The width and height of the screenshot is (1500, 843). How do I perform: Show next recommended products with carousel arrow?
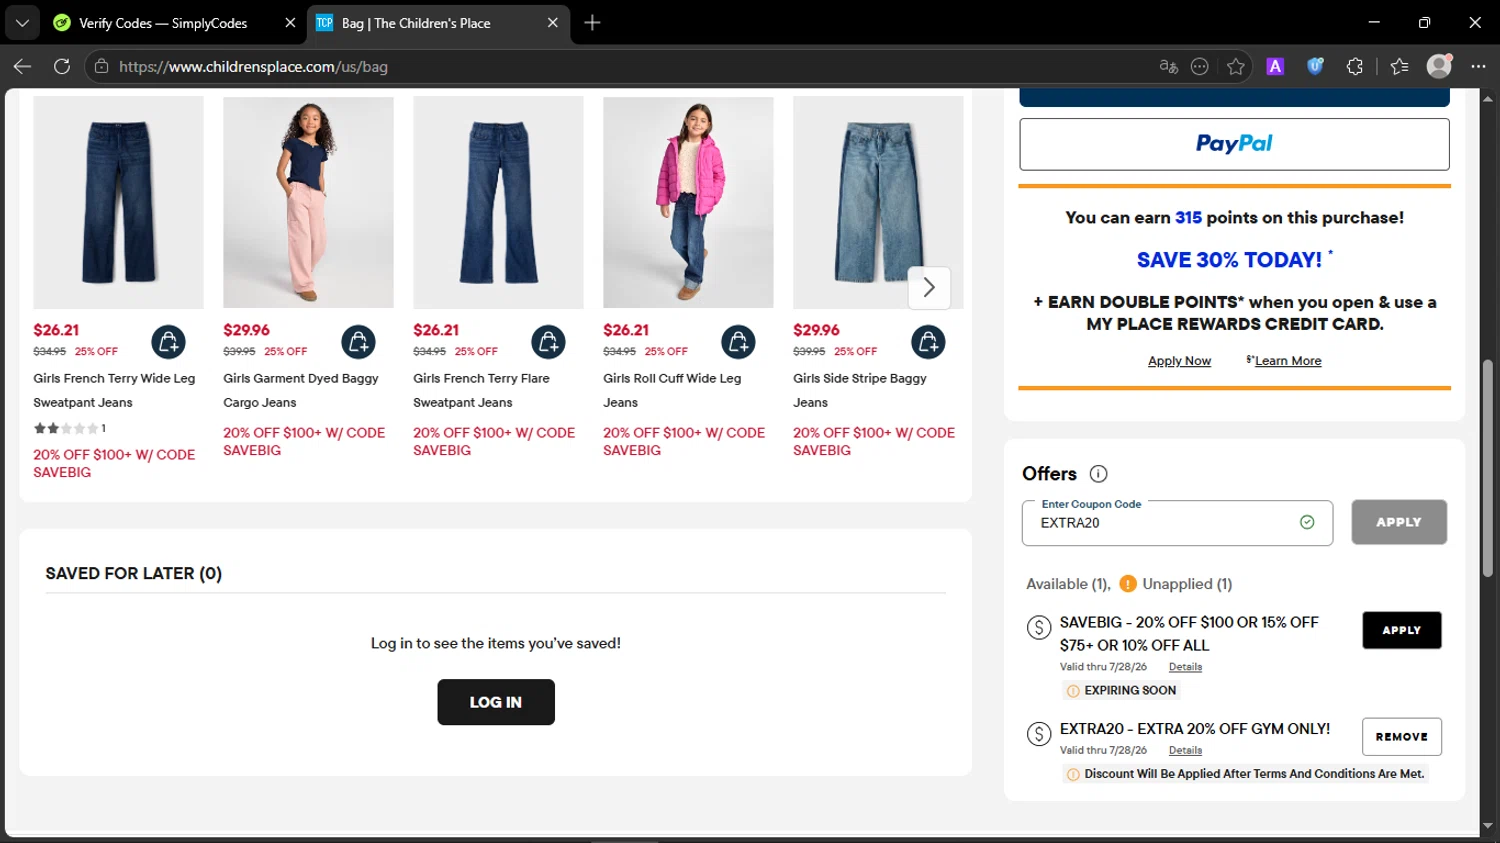(929, 287)
